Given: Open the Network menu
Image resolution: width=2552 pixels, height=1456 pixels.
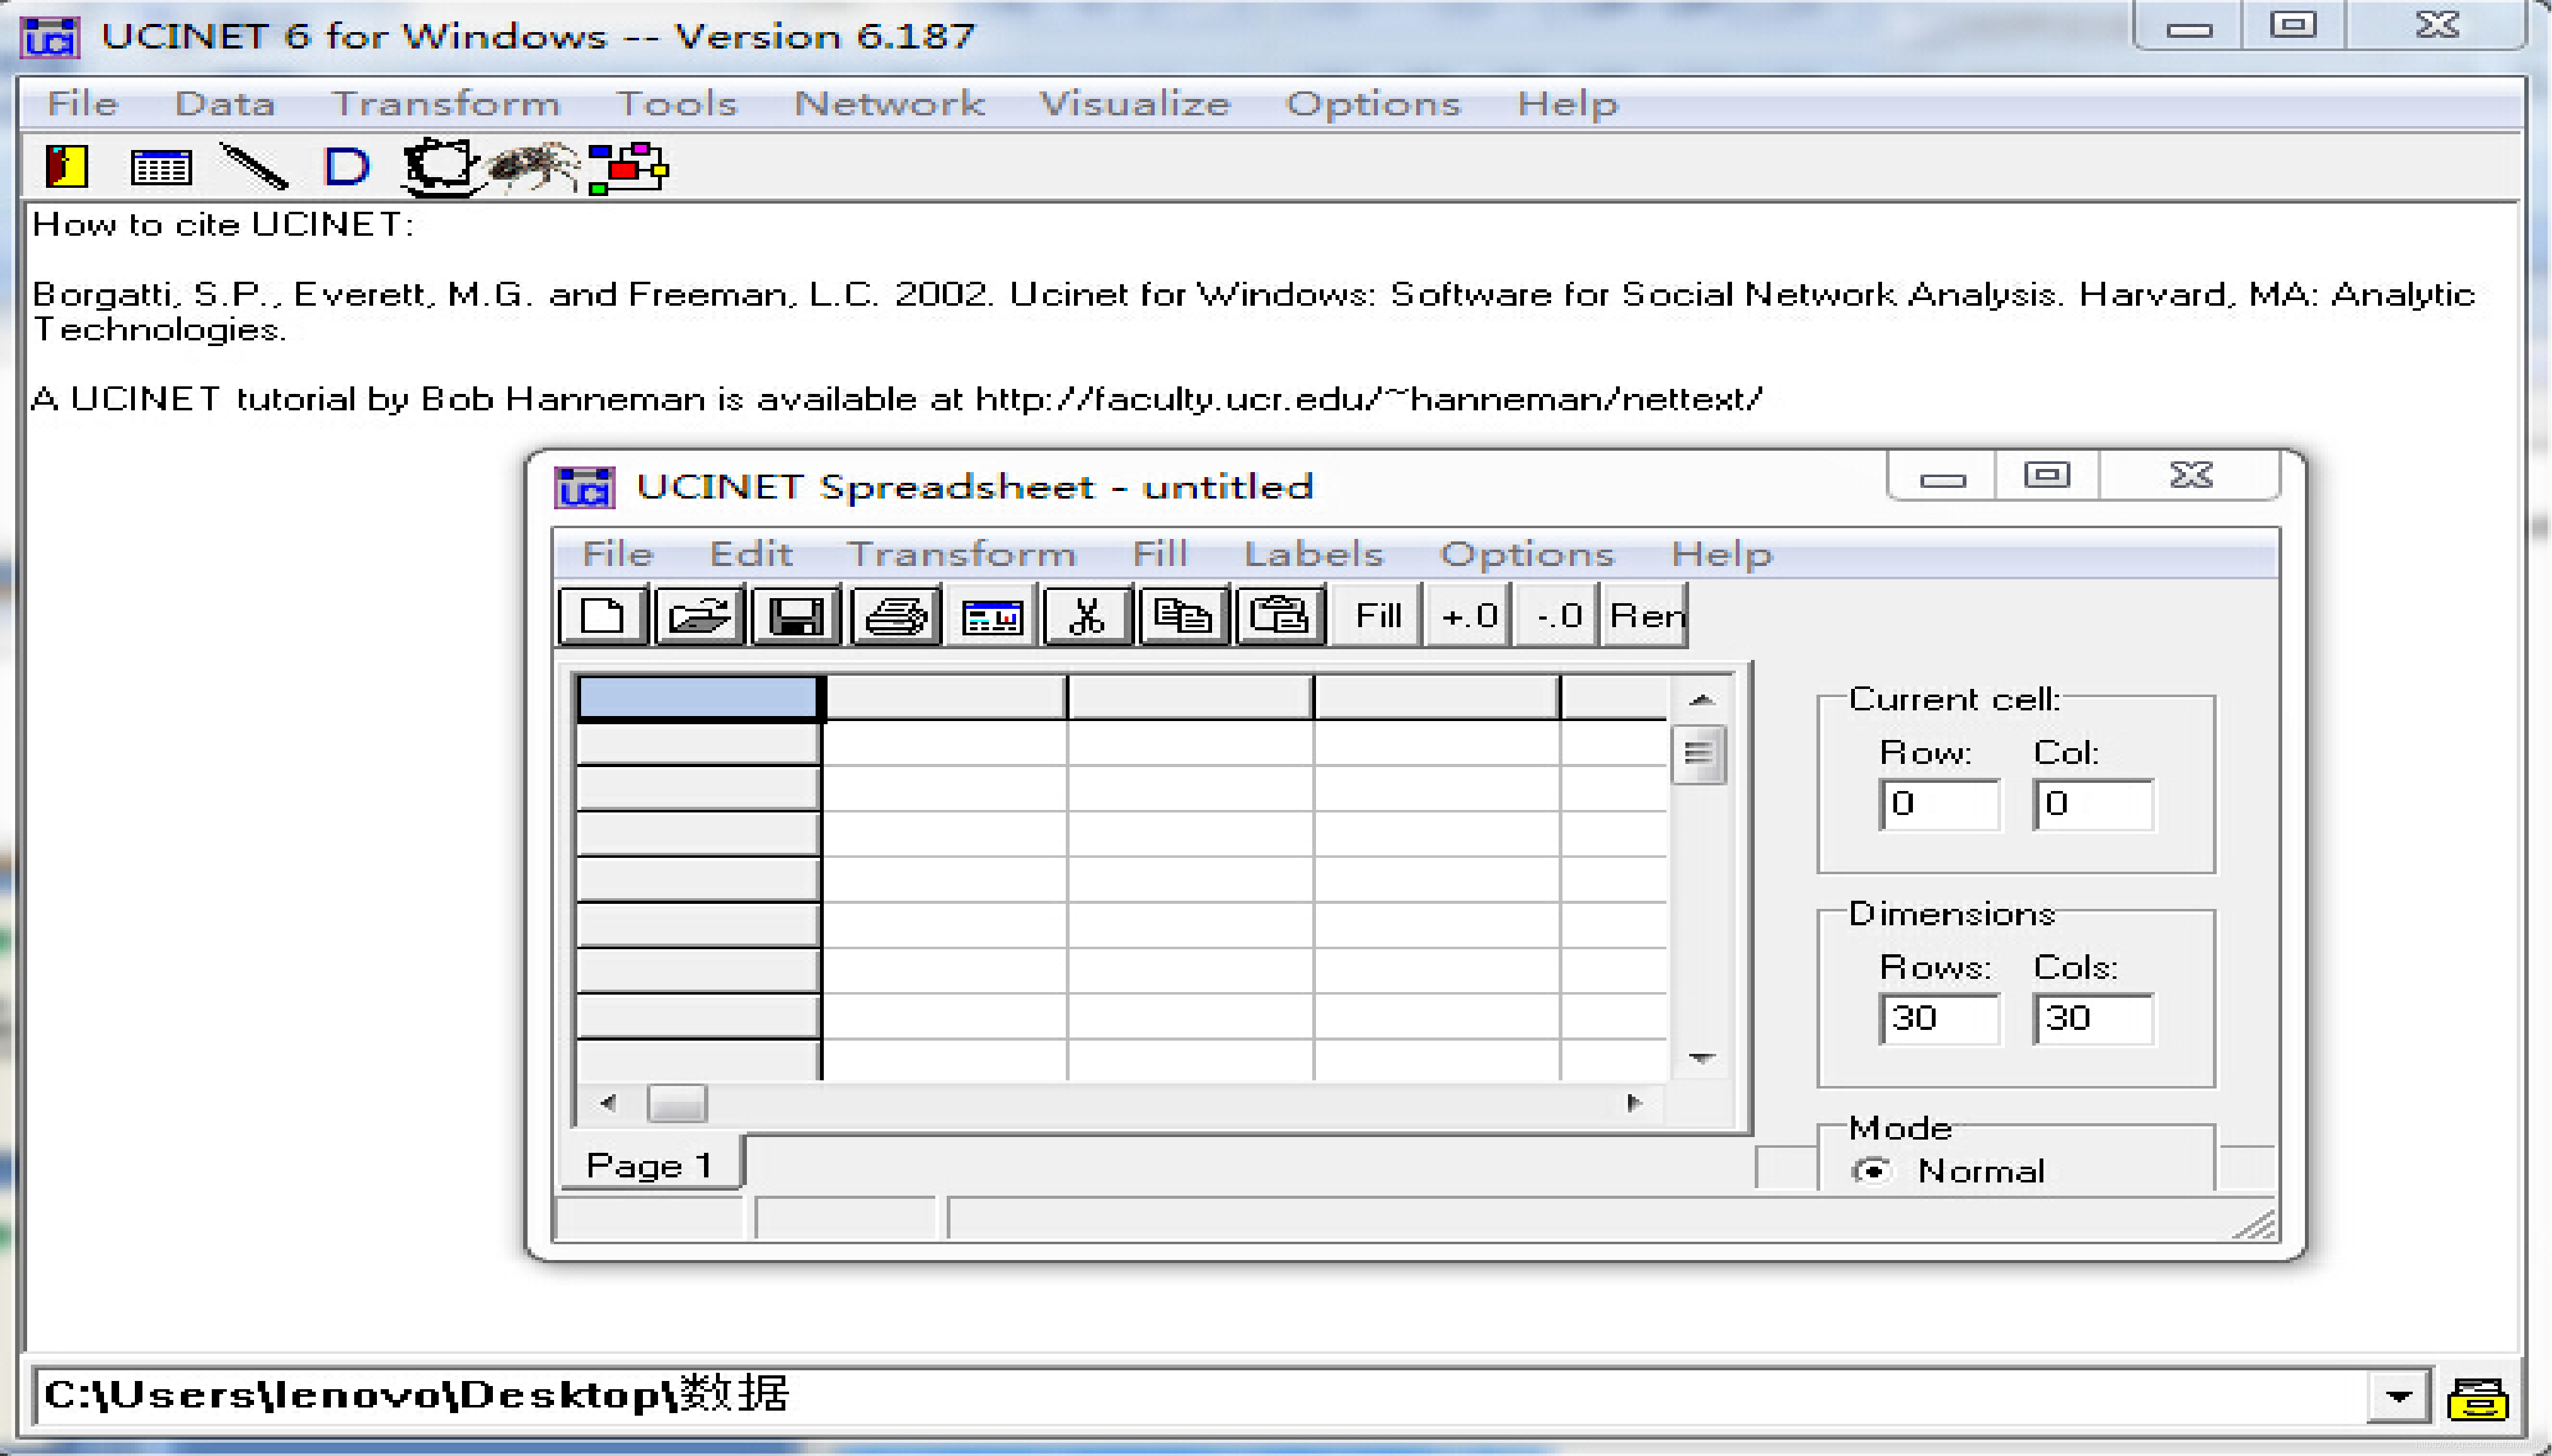Looking at the screenshot, I should click(x=888, y=104).
